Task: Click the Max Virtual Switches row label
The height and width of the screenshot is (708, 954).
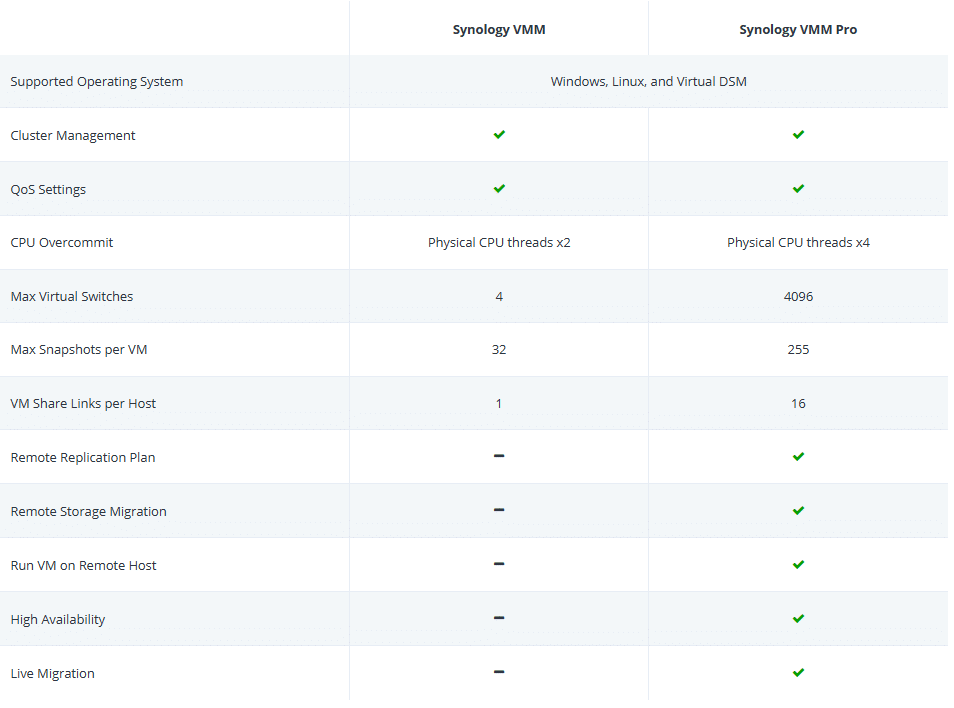Action: [x=72, y=298]
